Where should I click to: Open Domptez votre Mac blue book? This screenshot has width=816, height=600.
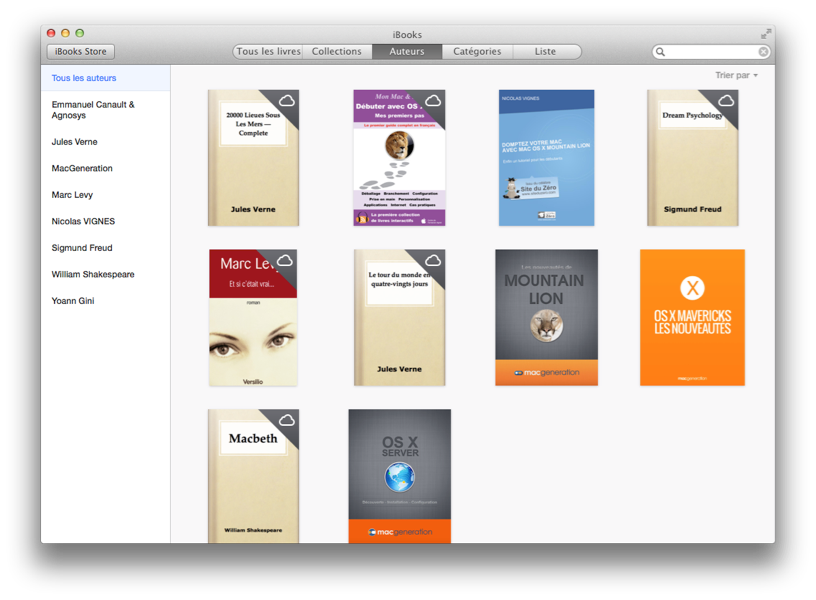(546, 158)
